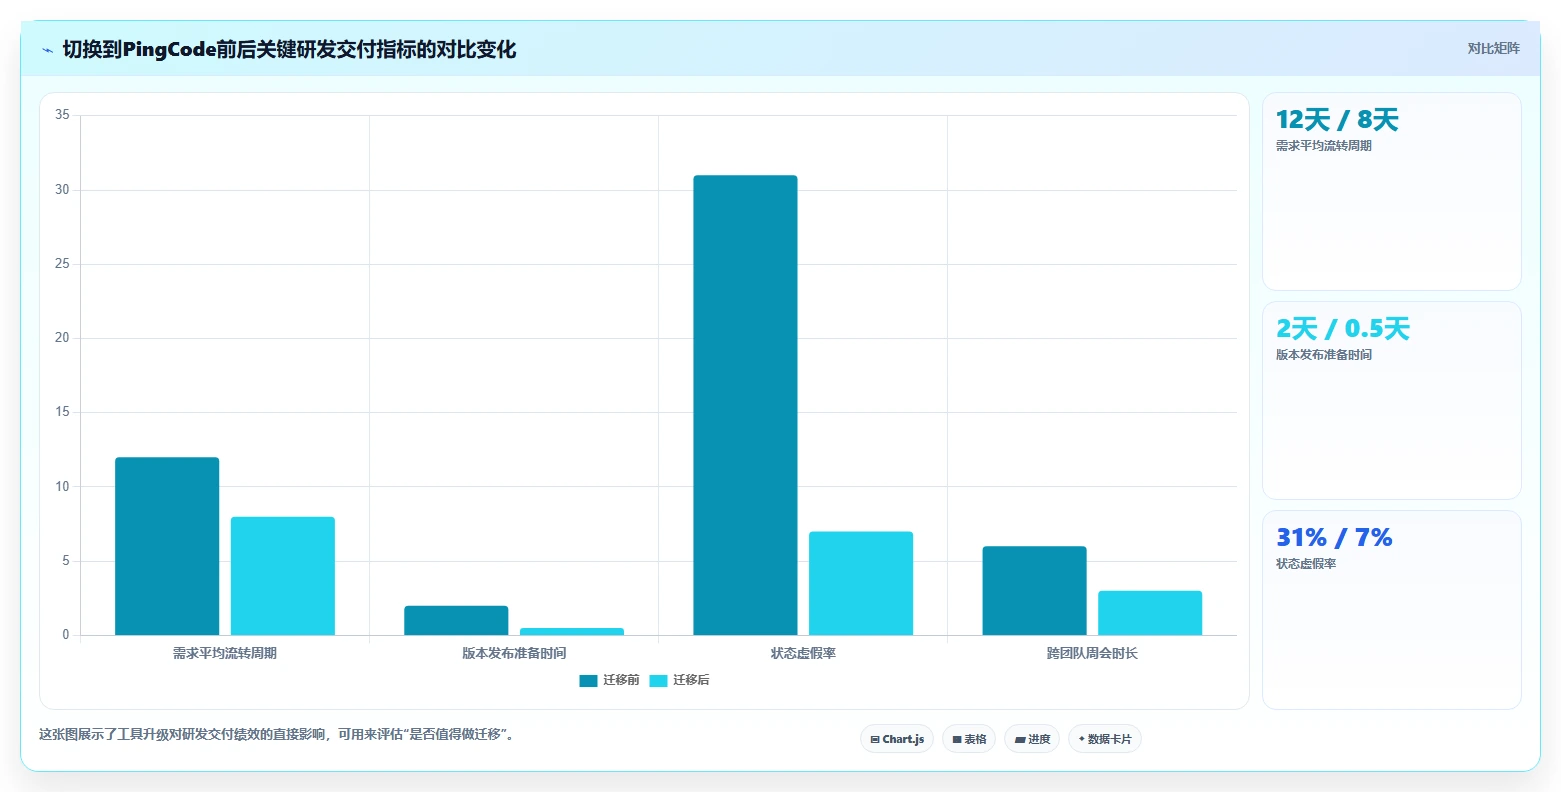Screen dimensions: 1561x792
Task: Select the 进度 tag button
Action: coord(1032,739)
